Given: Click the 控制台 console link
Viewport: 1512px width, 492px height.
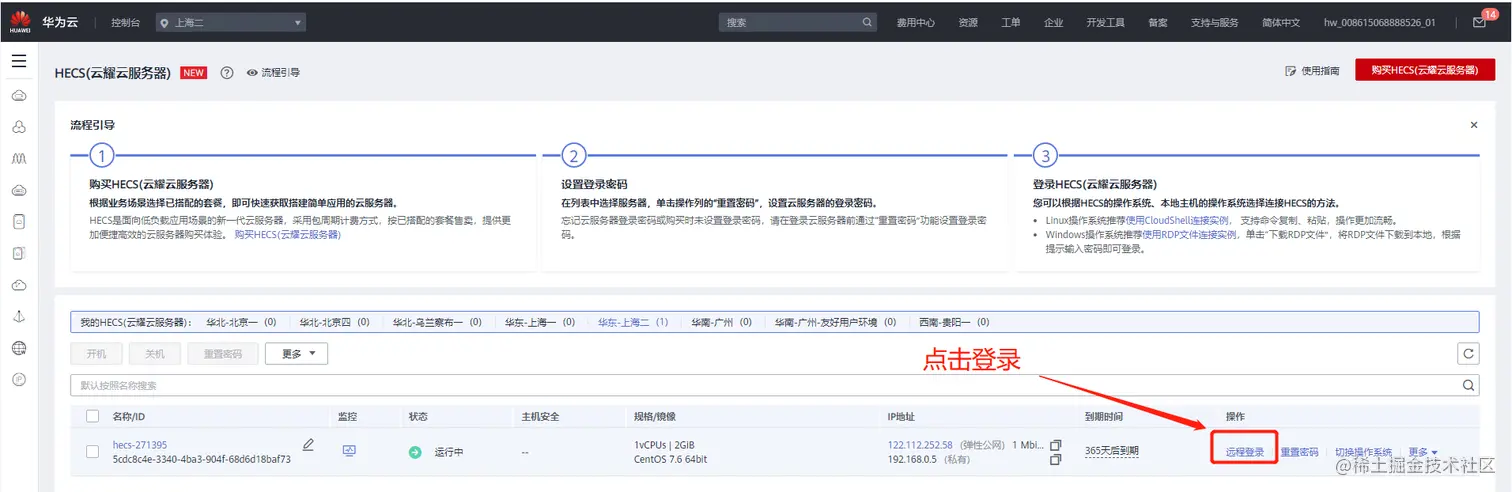Looking at the screenshot, I should [x=126, y=22].
